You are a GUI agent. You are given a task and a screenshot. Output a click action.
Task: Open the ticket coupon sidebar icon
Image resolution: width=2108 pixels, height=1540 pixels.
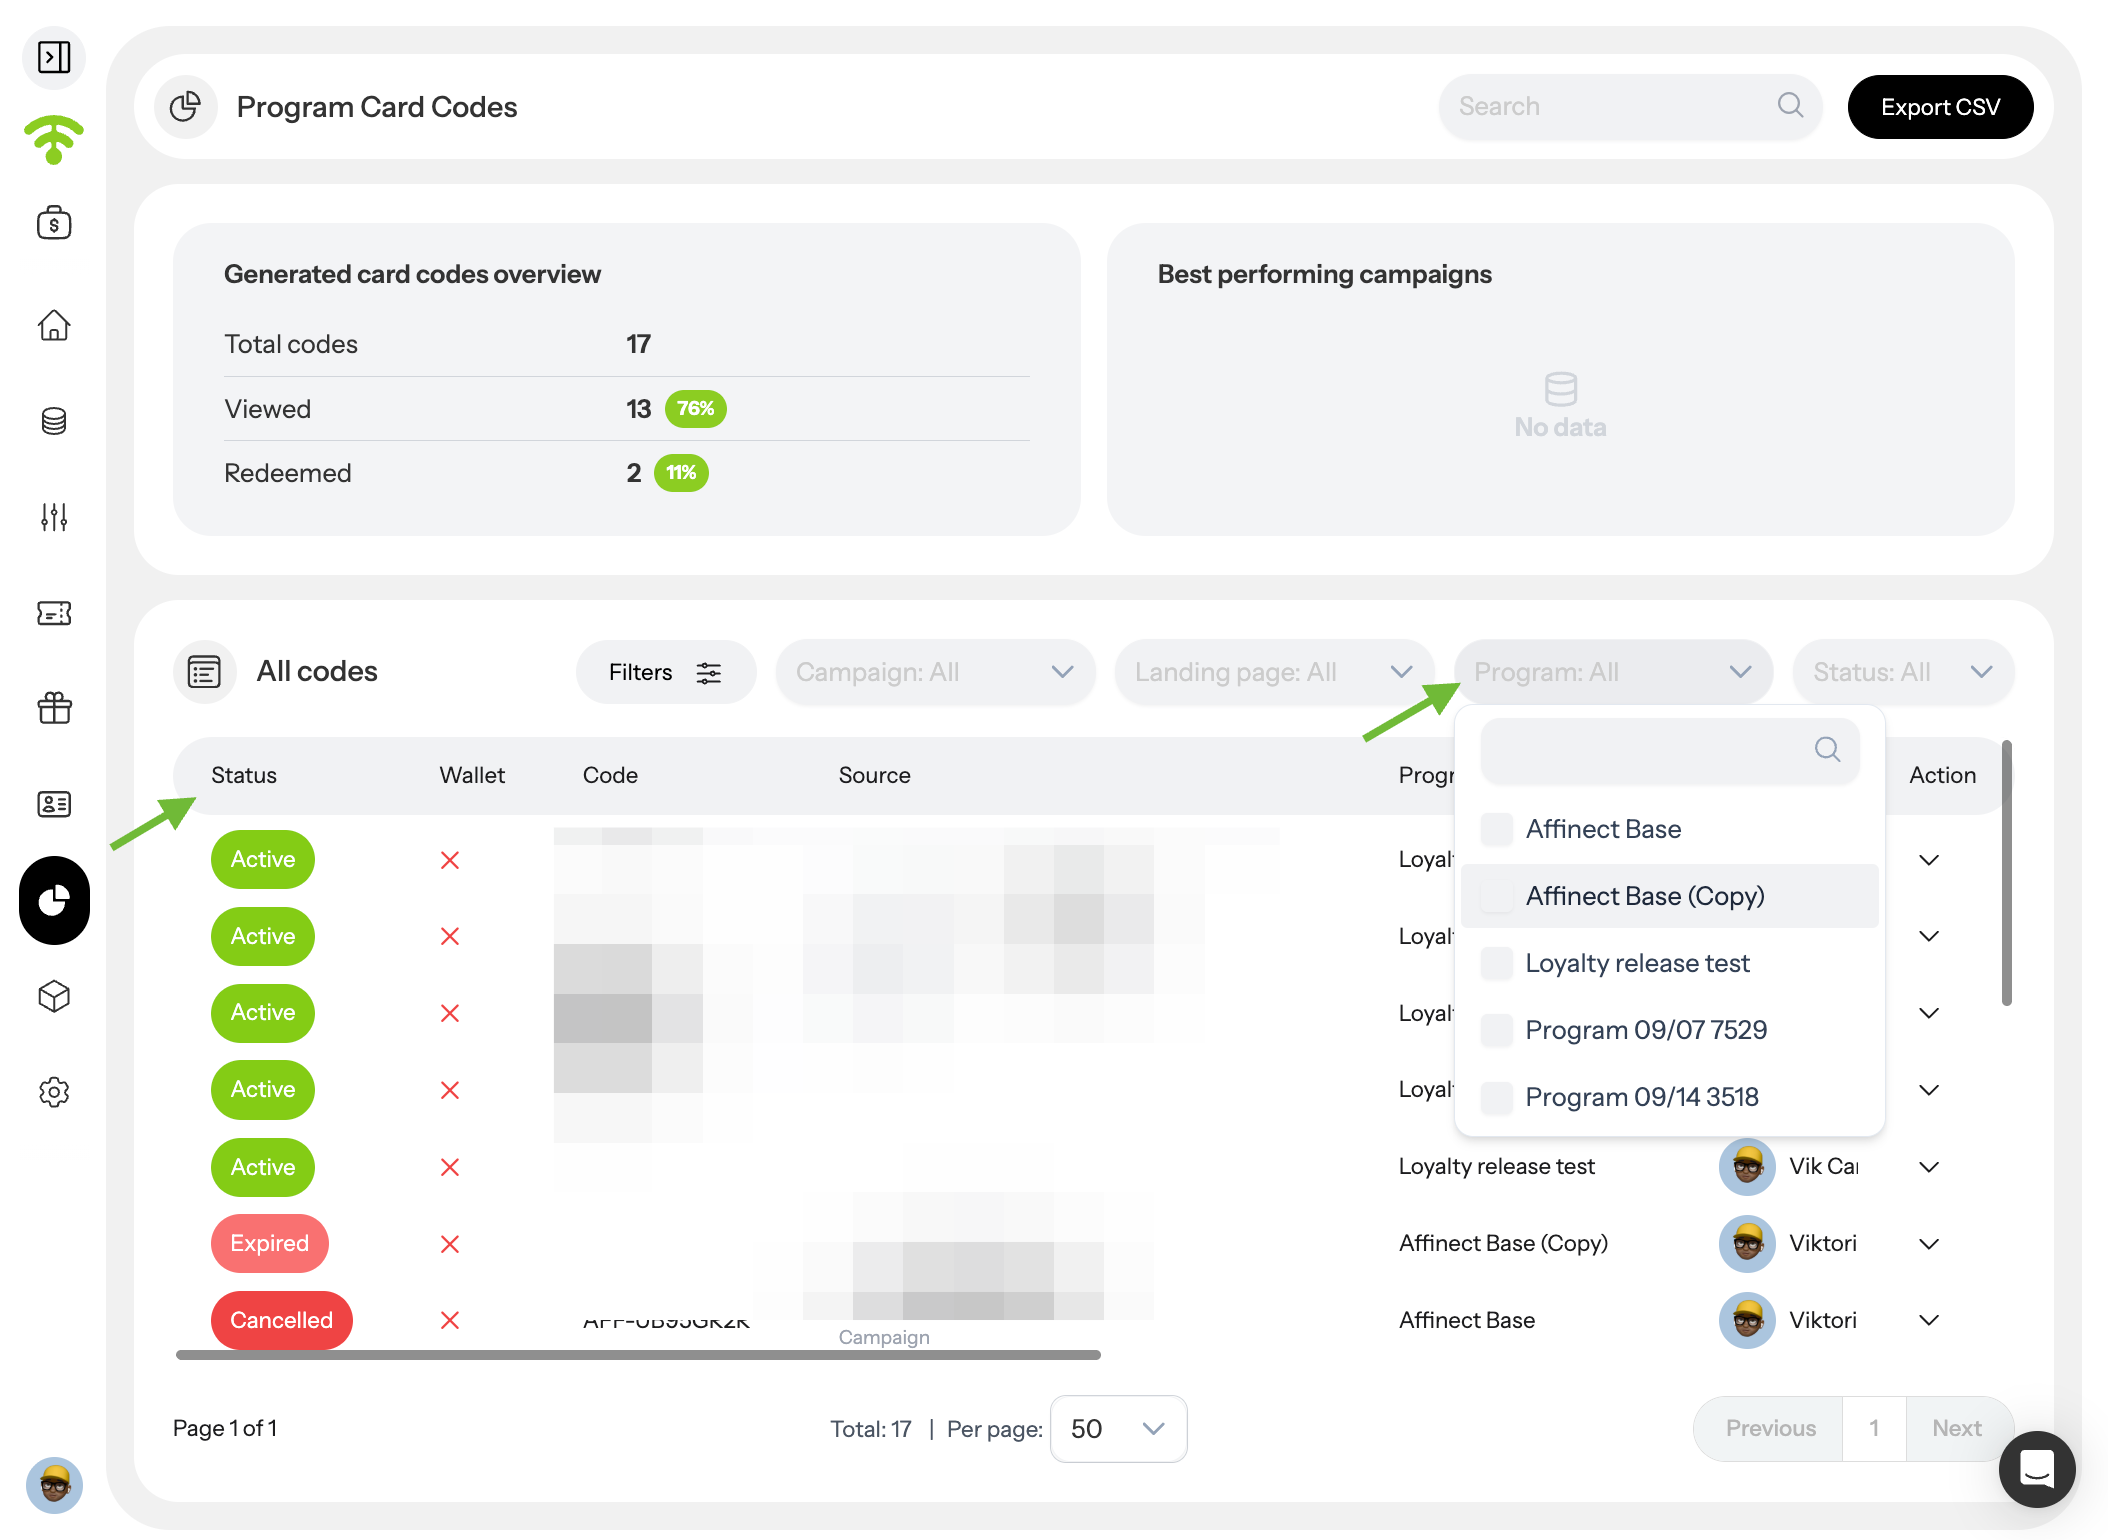tap(54, 613)
